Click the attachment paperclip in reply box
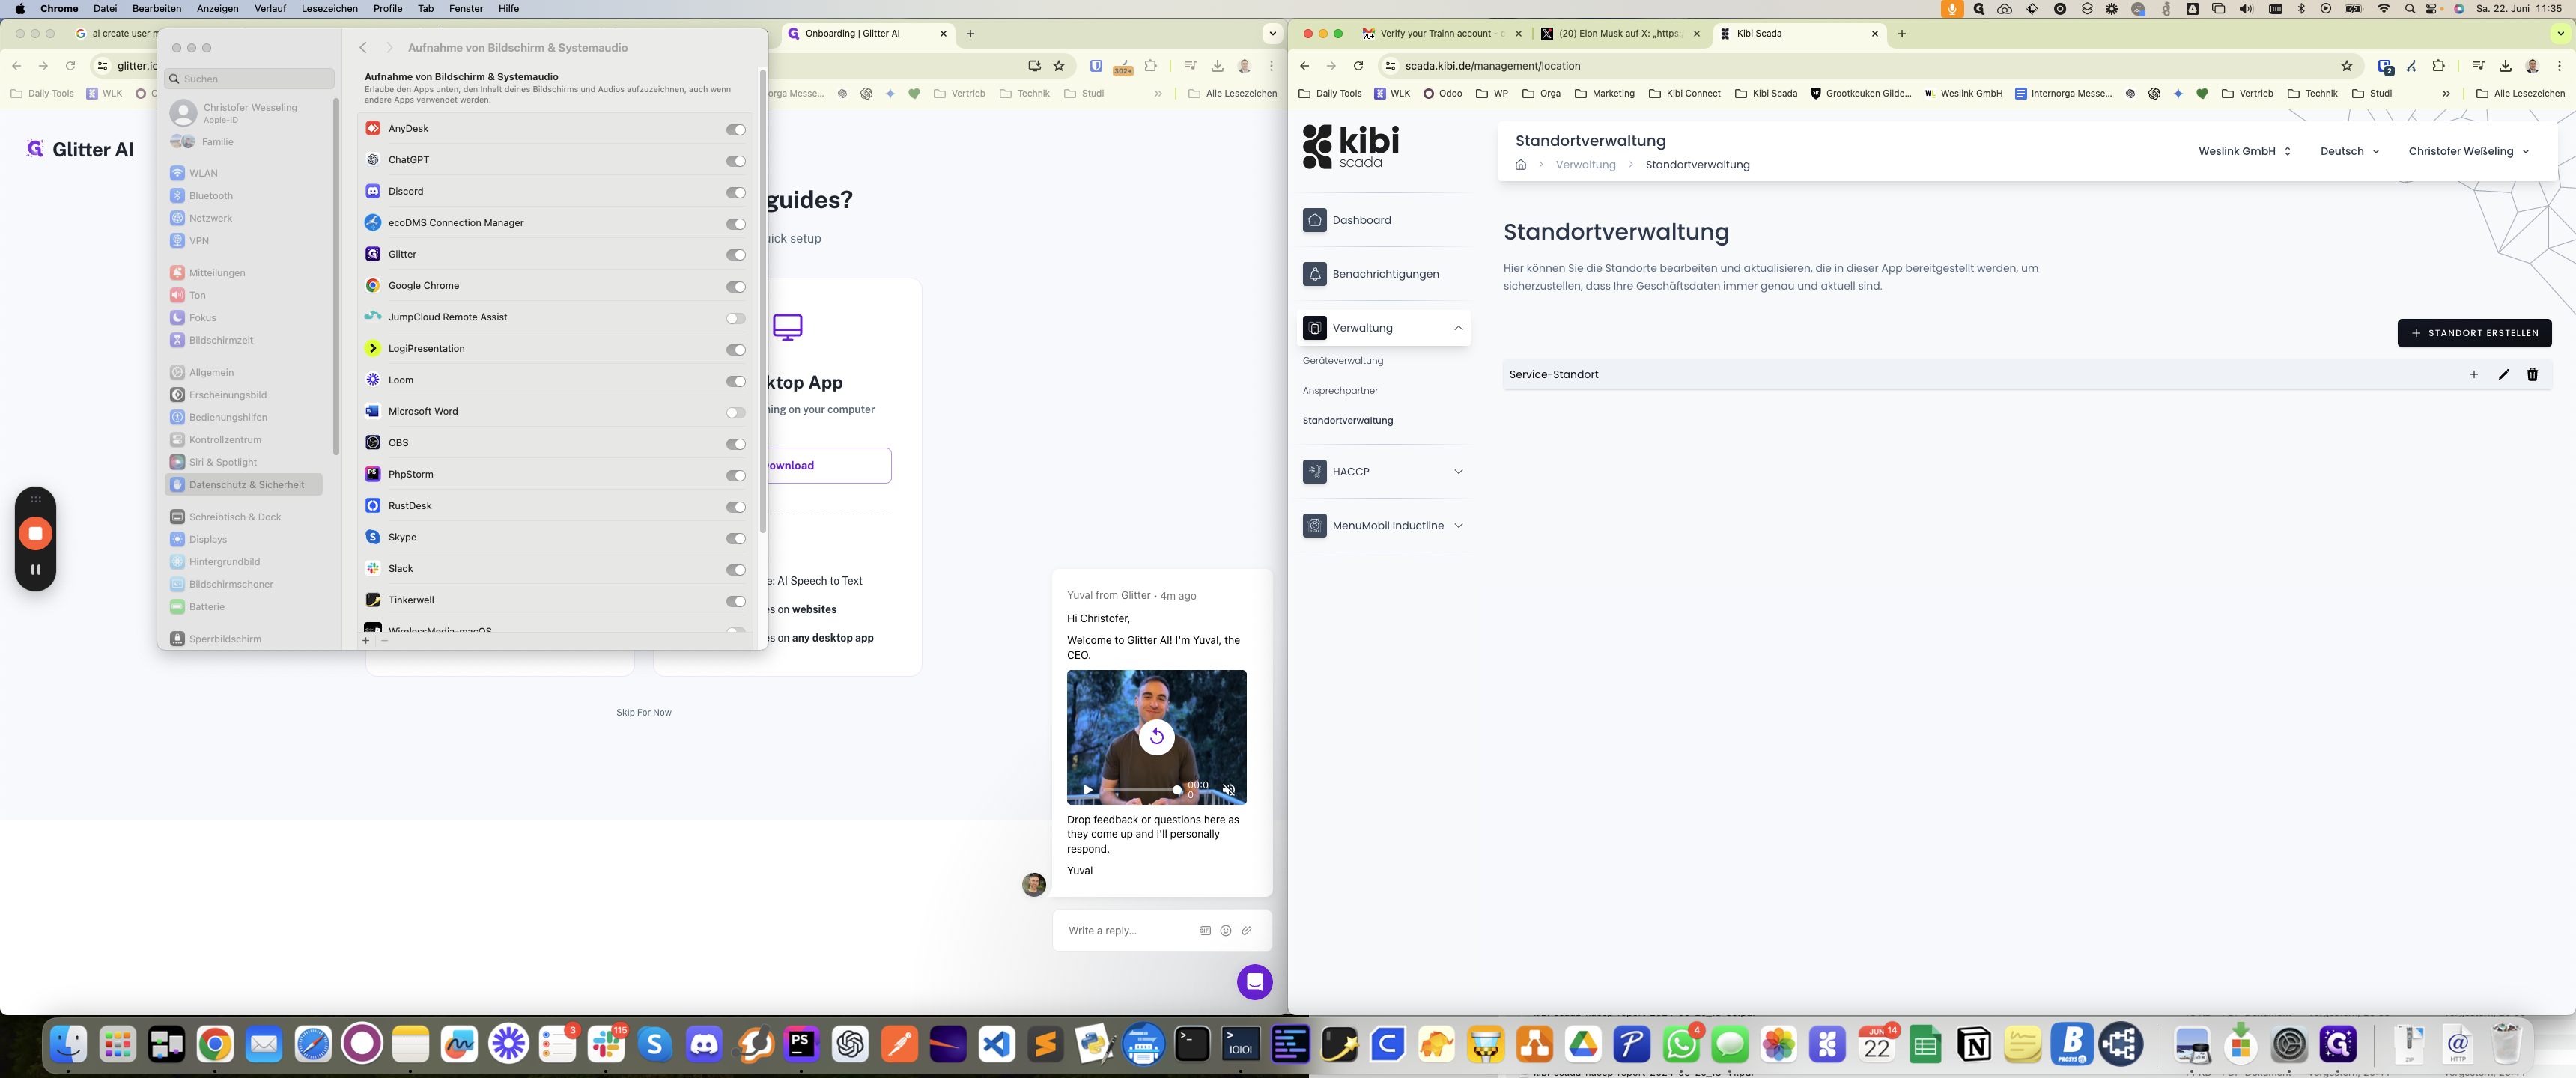 pos(1247,930)
